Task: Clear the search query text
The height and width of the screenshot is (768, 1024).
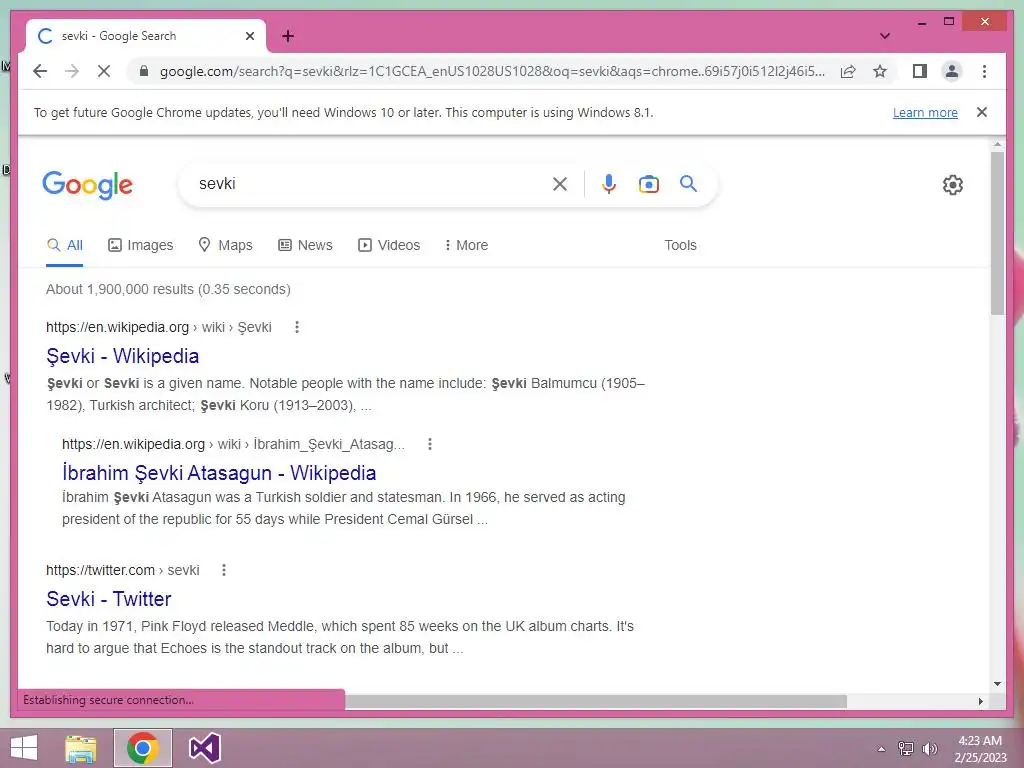Action: click(x=560, y=184)
